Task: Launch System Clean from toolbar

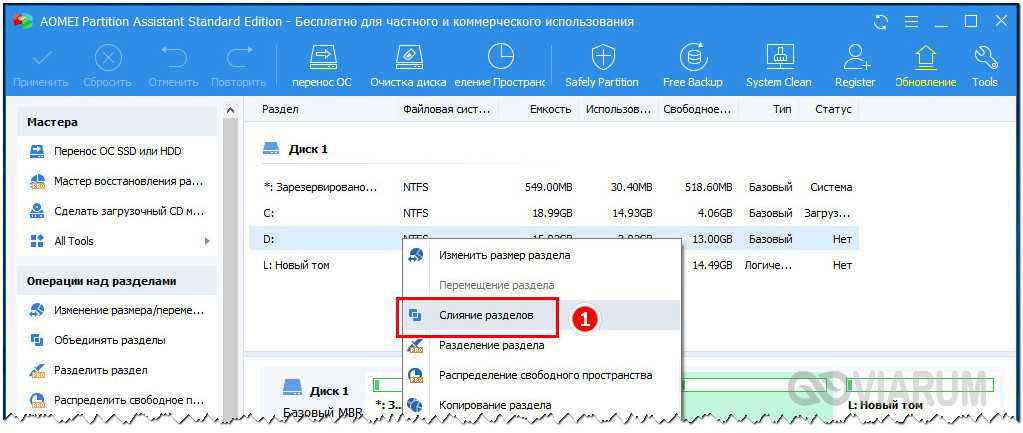Action: 778,58
